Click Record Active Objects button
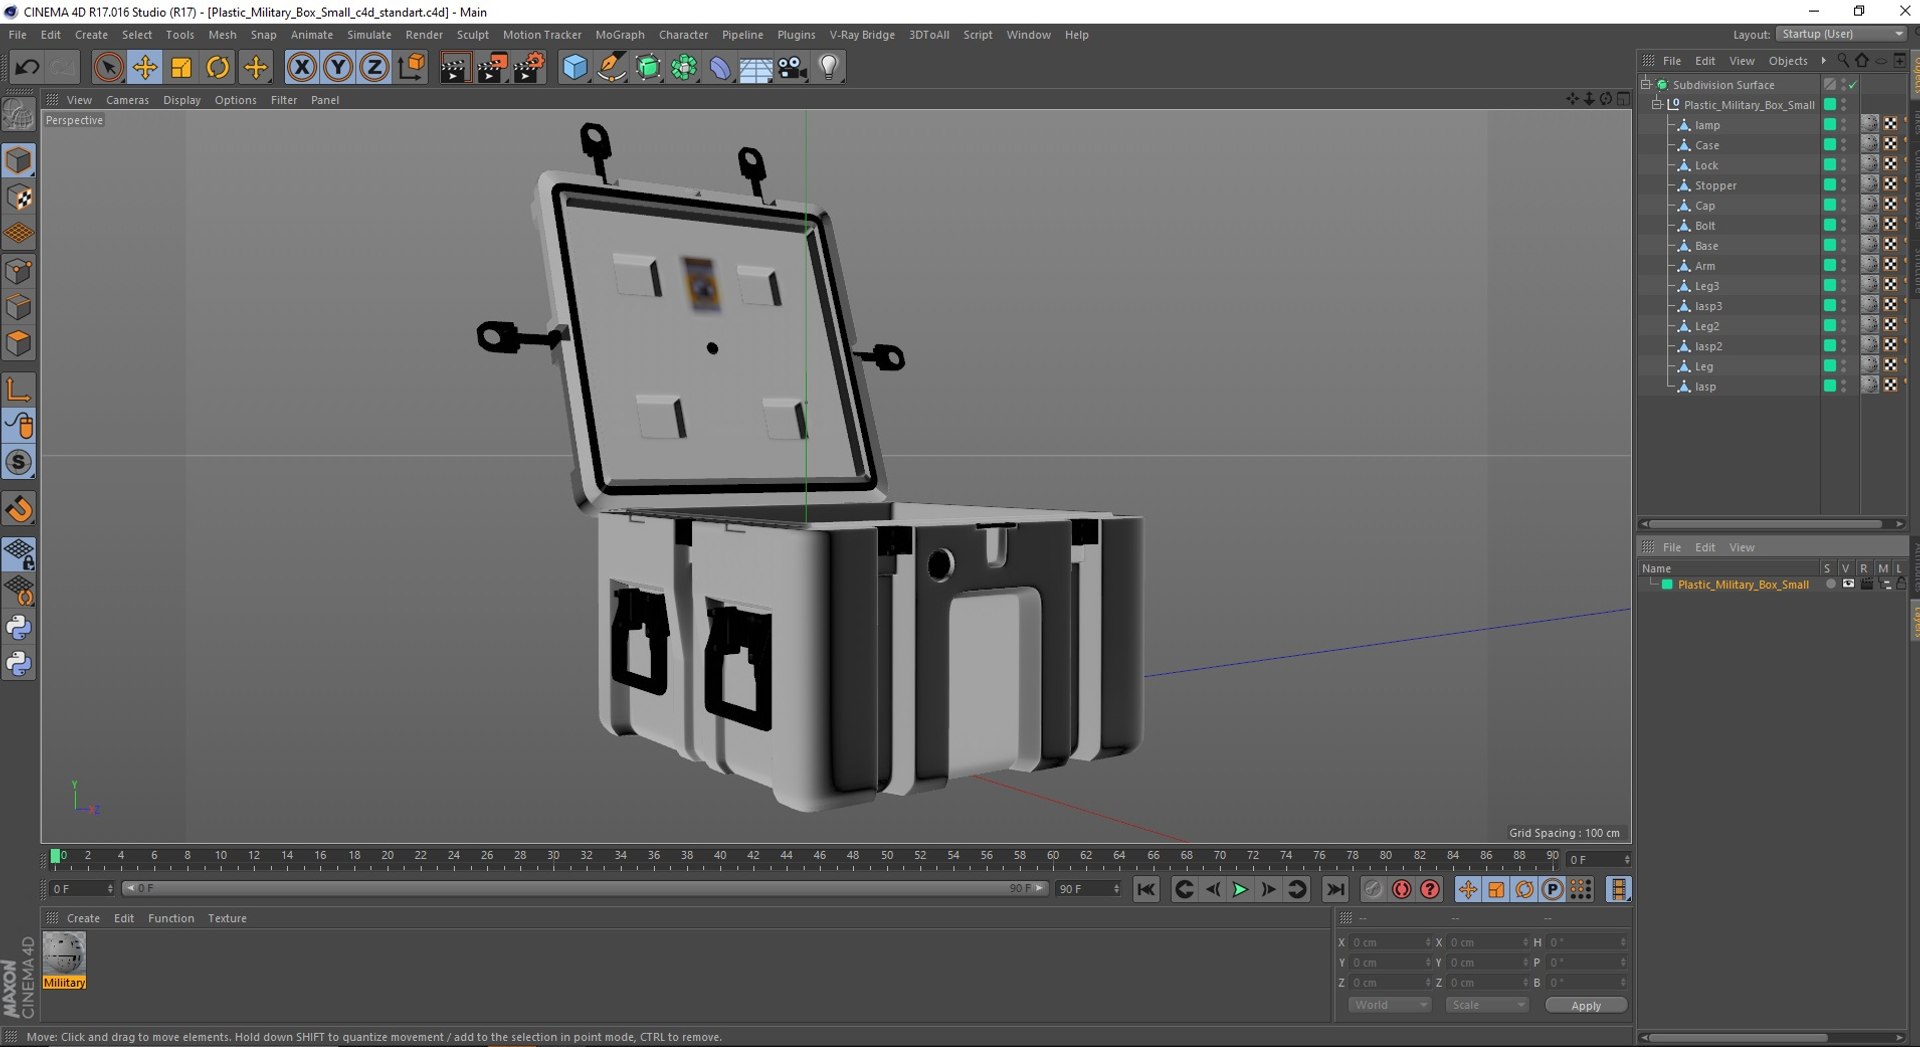The width and height of the screenshot is (1920, 1047). pos(1373,889)
